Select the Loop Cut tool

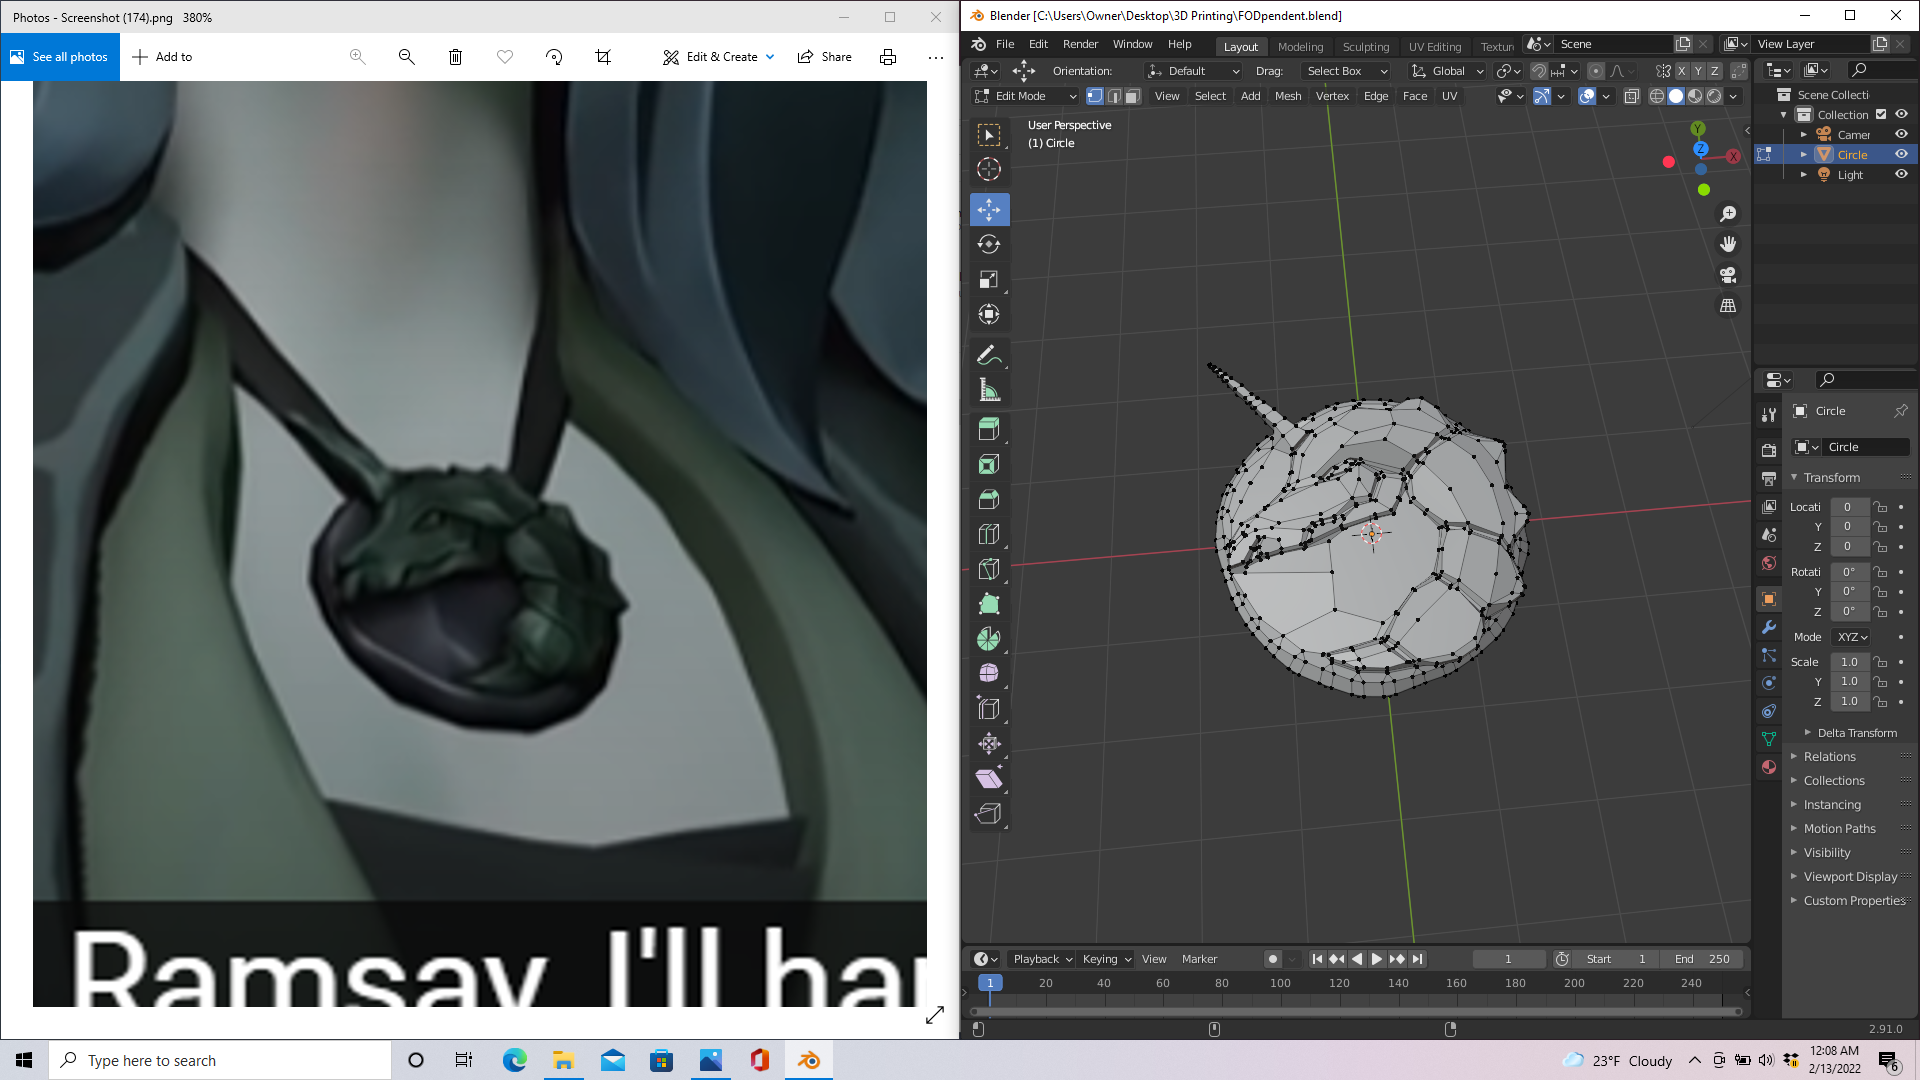(988, 534)
